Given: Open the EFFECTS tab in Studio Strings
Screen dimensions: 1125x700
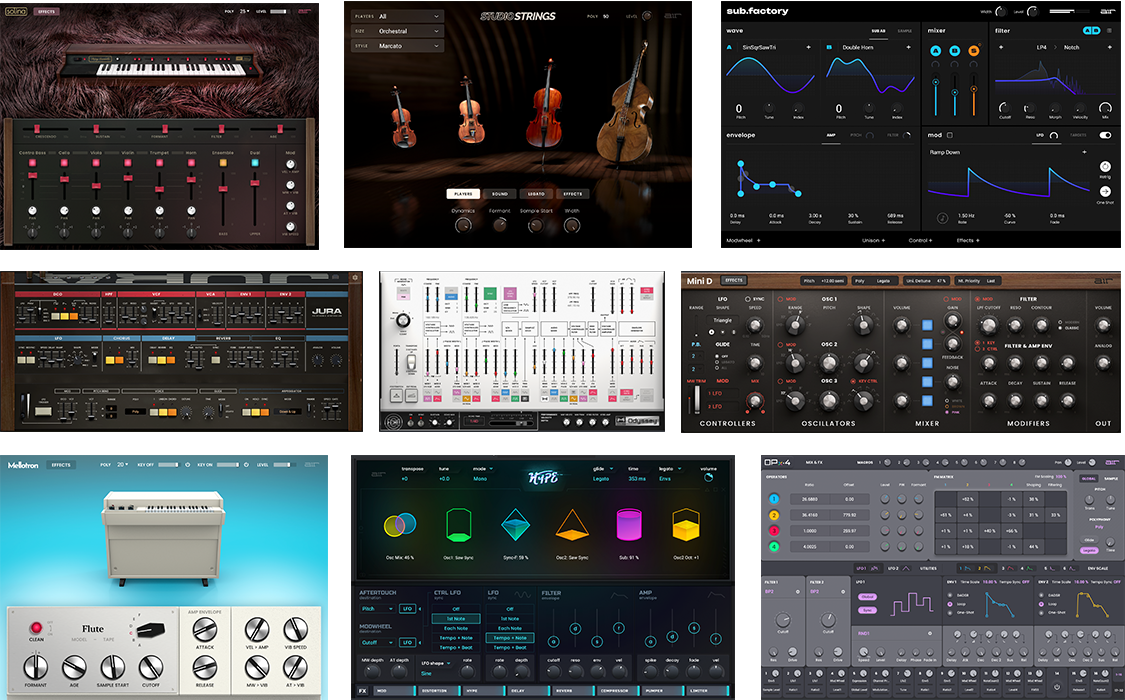Looking at the screenshot, I should coord(573,194).
